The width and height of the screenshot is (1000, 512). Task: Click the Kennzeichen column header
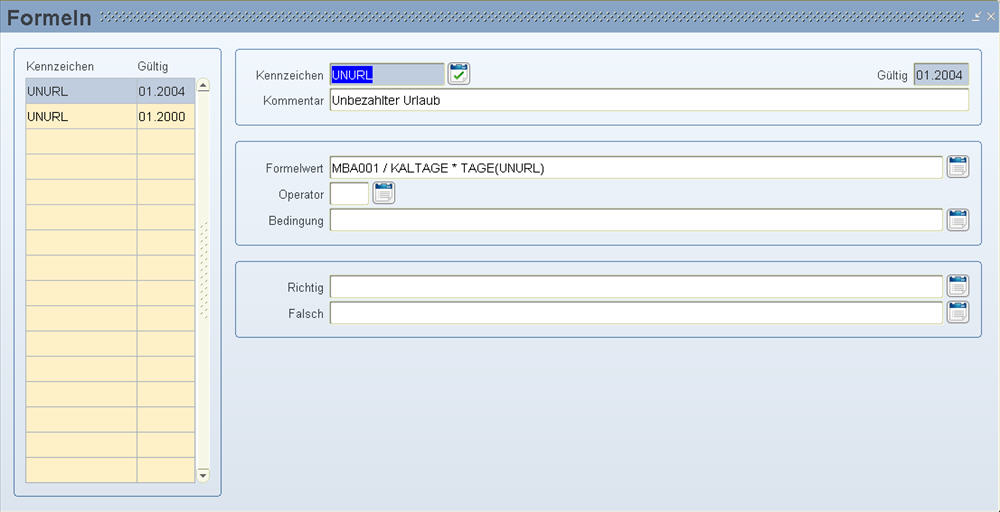point(61,66)
